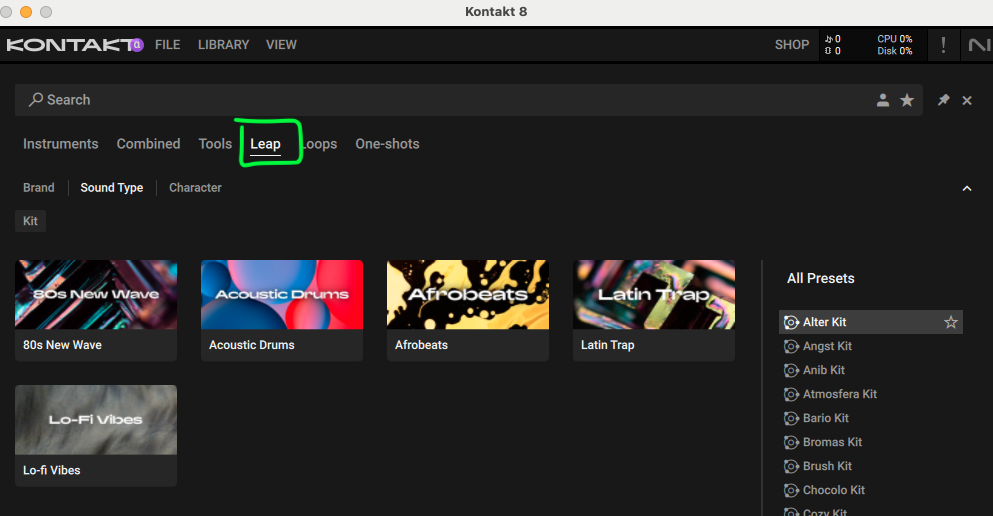The width and height of the screenshot is (993, 516).
Task: Click the Acoustic Drums caption text
Action: (251, 345)
